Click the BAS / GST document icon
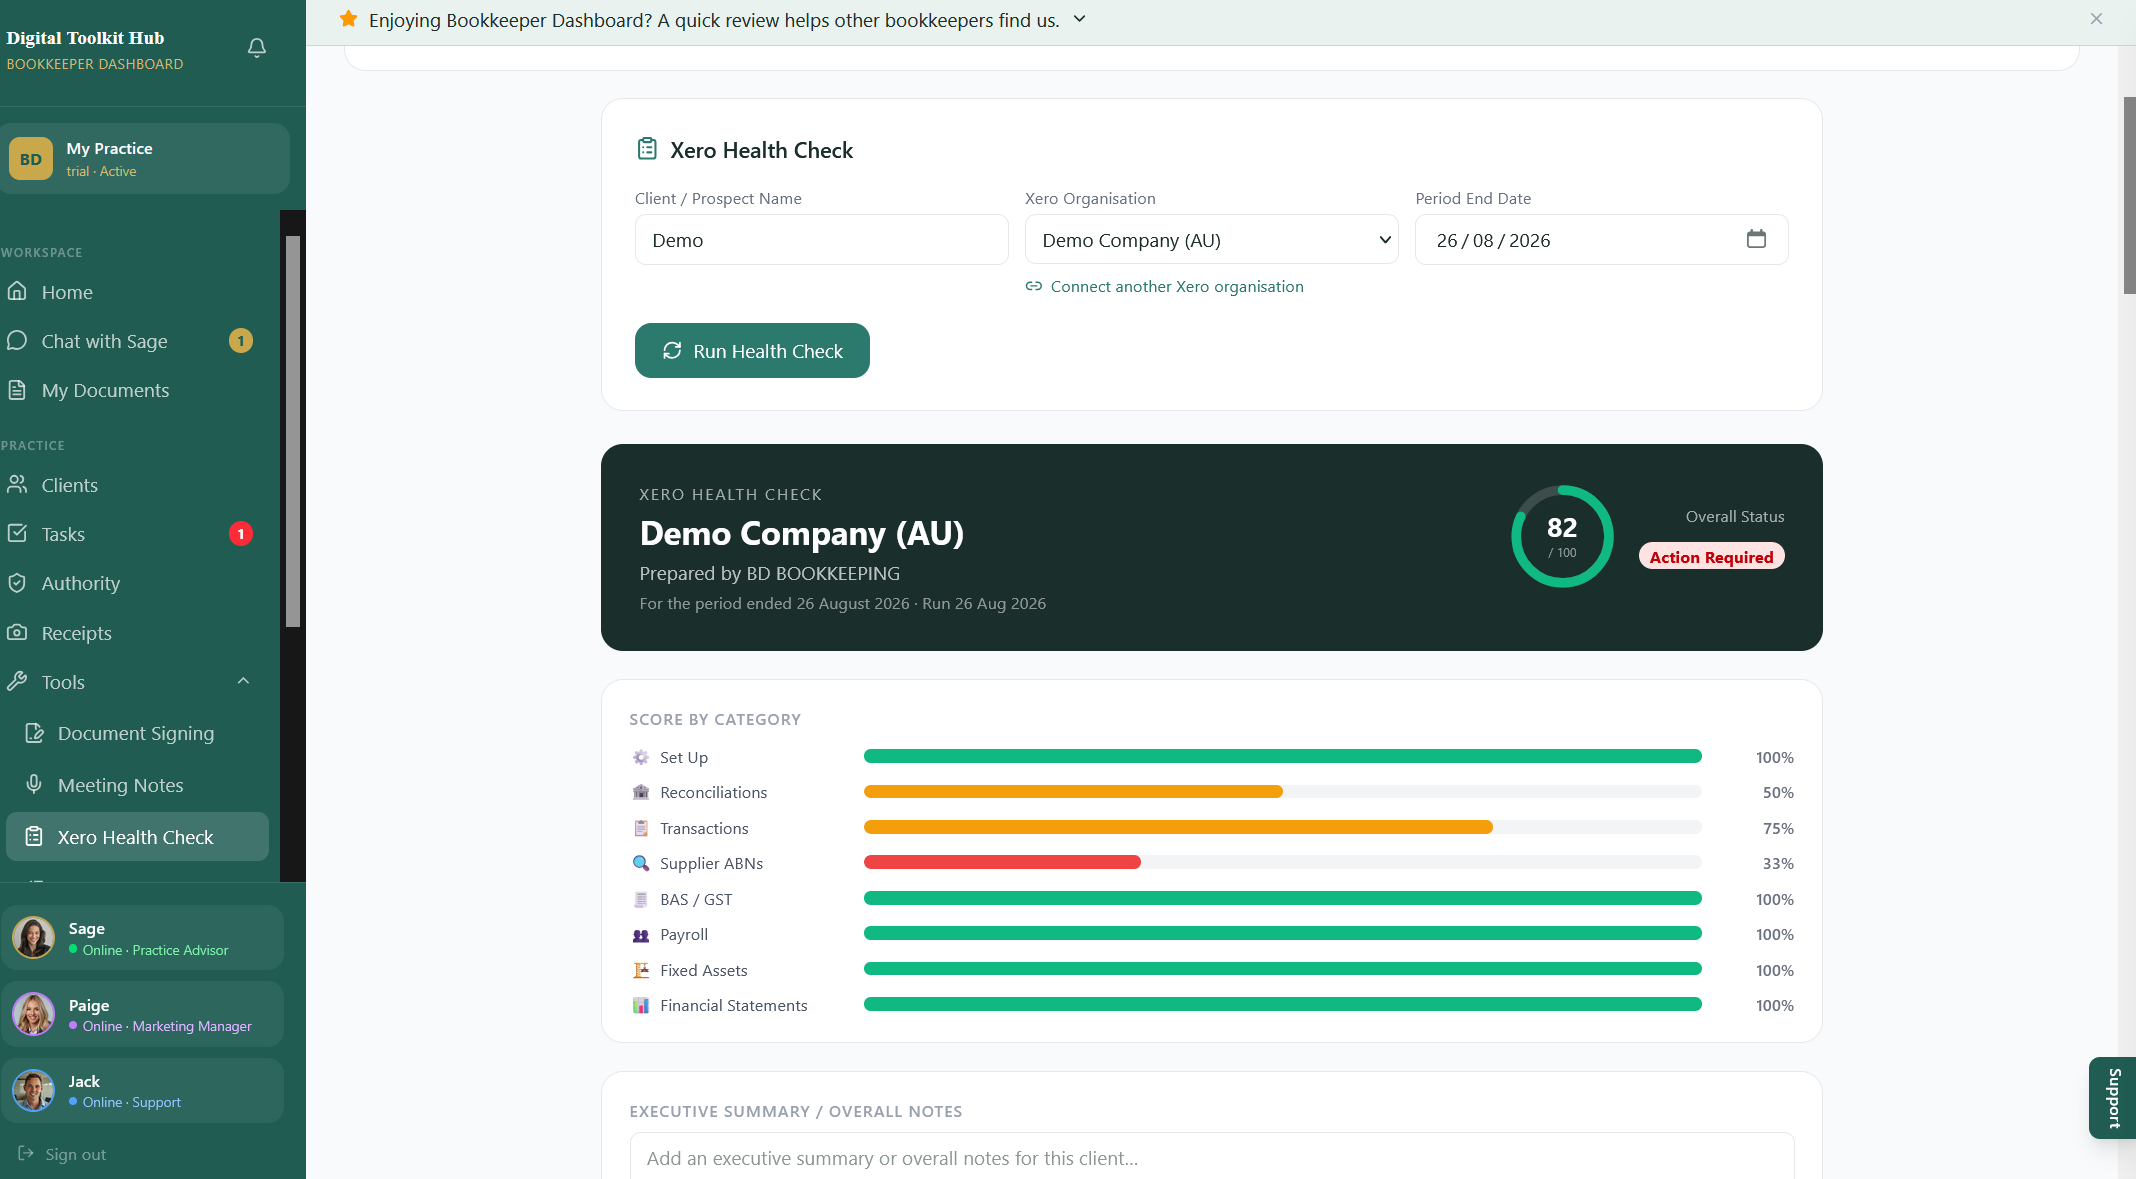 click(x=641, y=899)
